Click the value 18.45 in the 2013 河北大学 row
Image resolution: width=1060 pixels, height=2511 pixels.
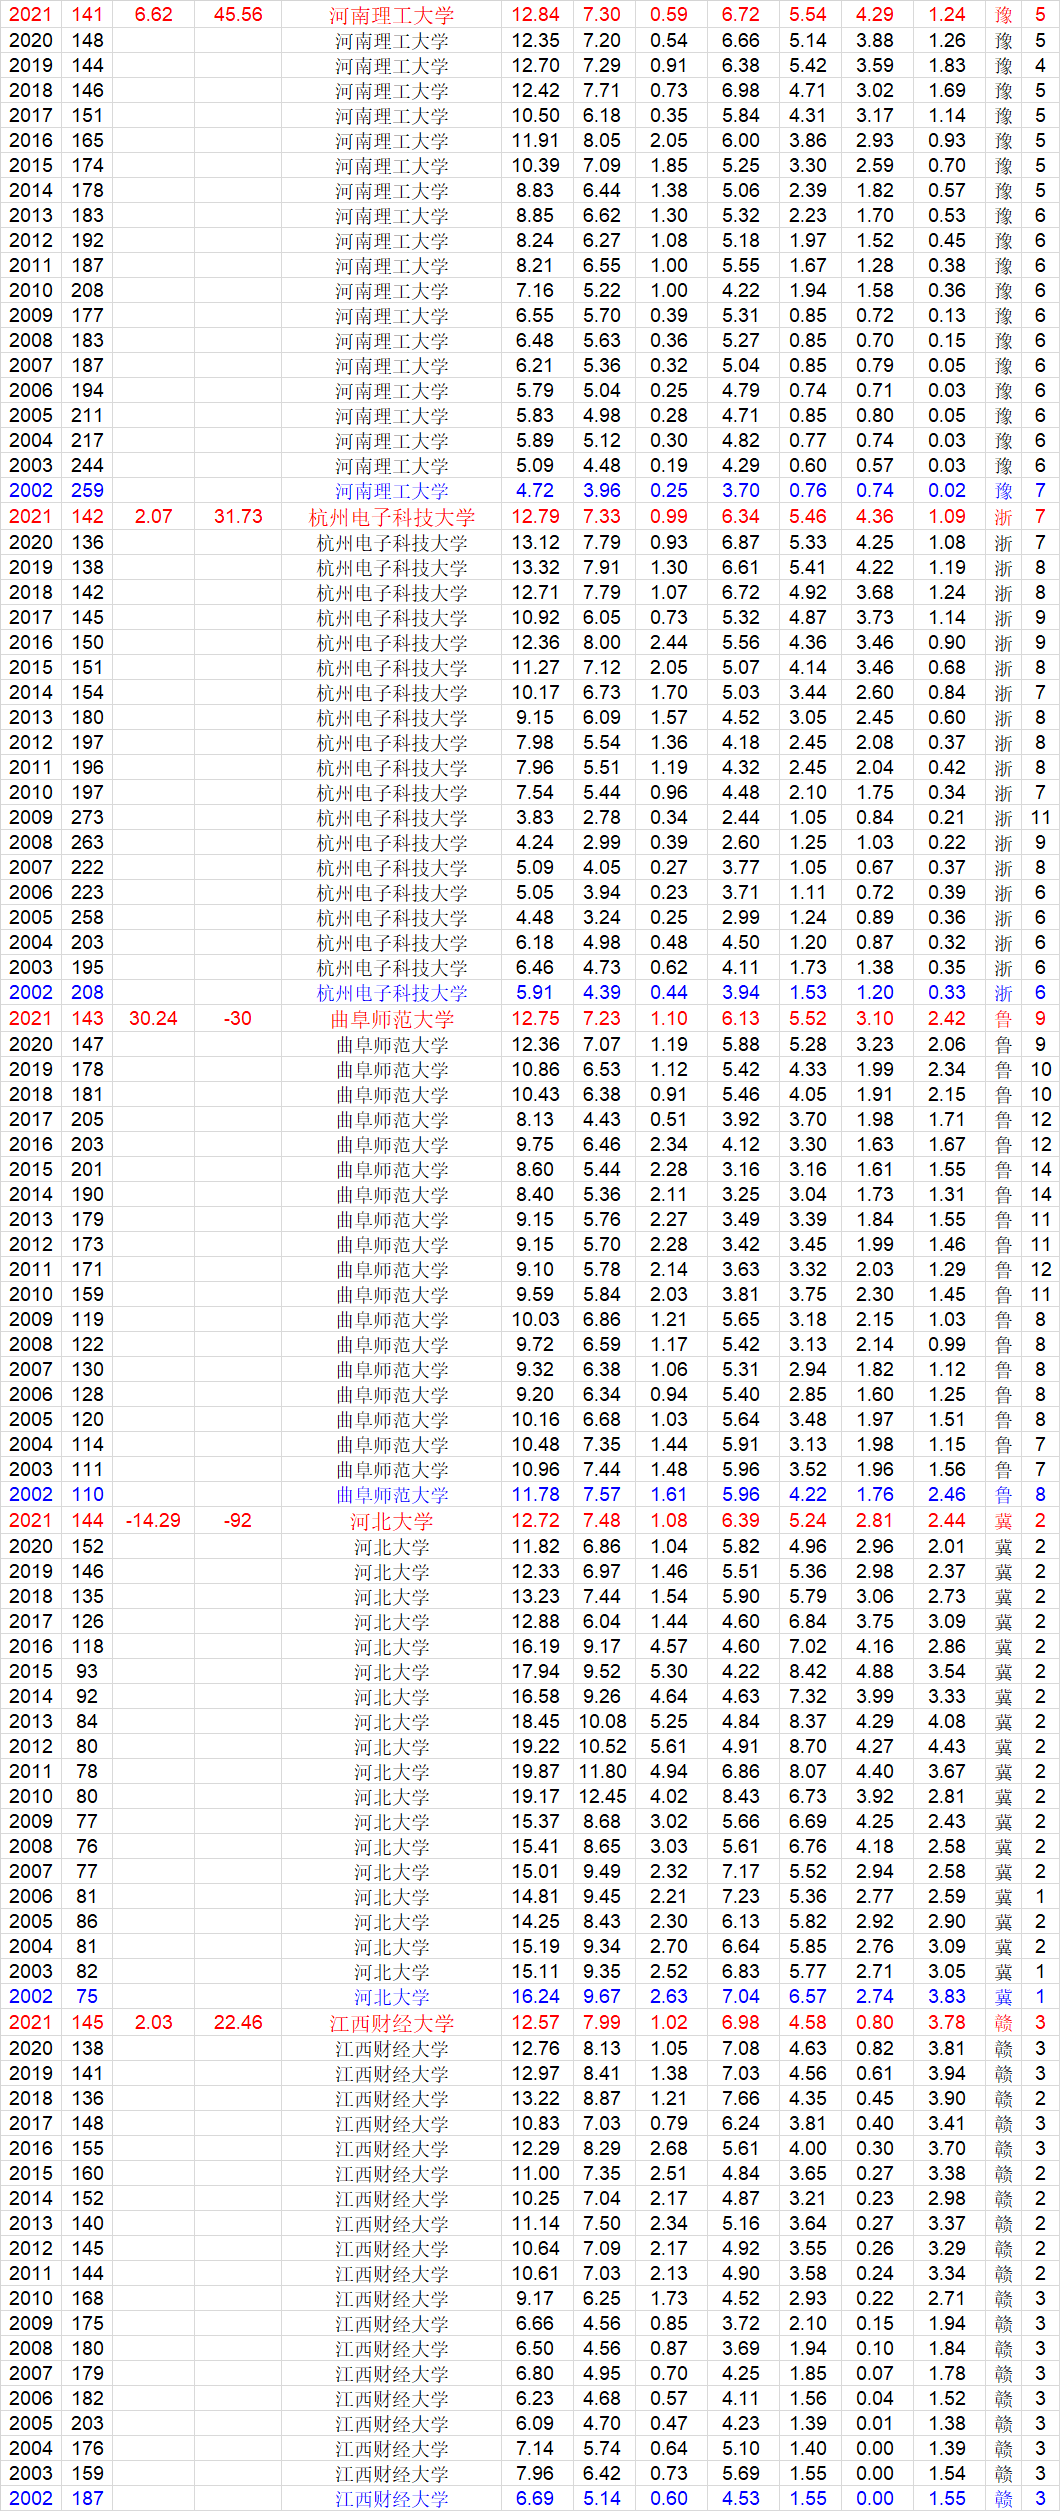tap(535, 1722)
